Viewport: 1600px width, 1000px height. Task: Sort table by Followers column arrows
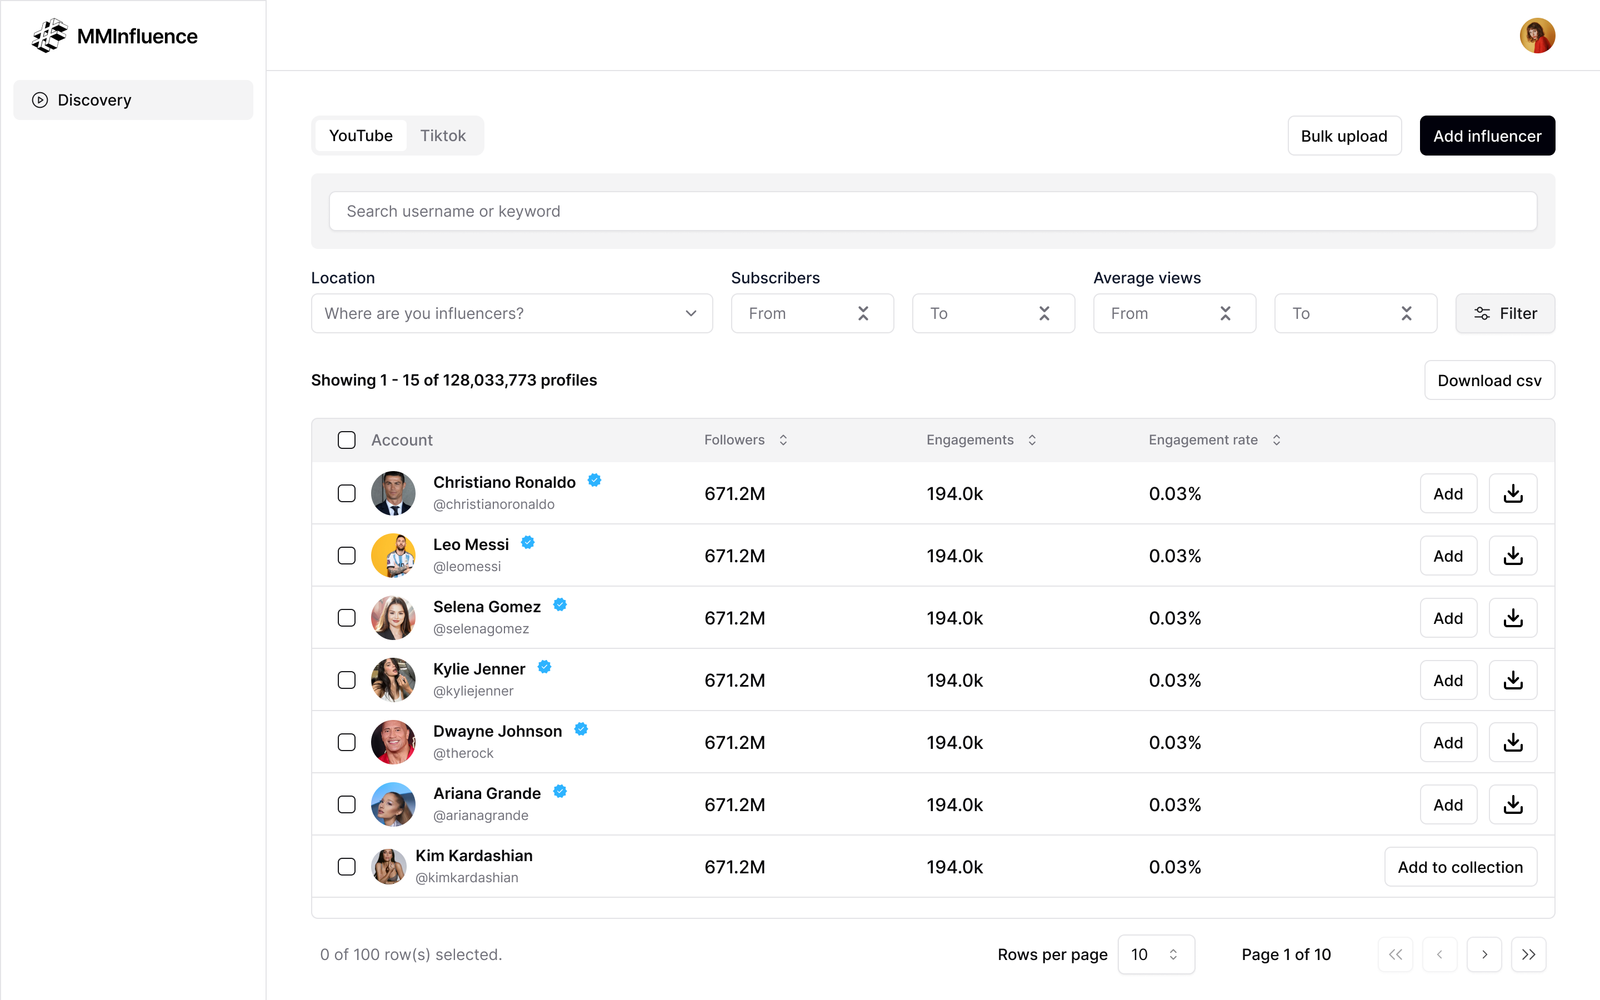tap(783, 440)
